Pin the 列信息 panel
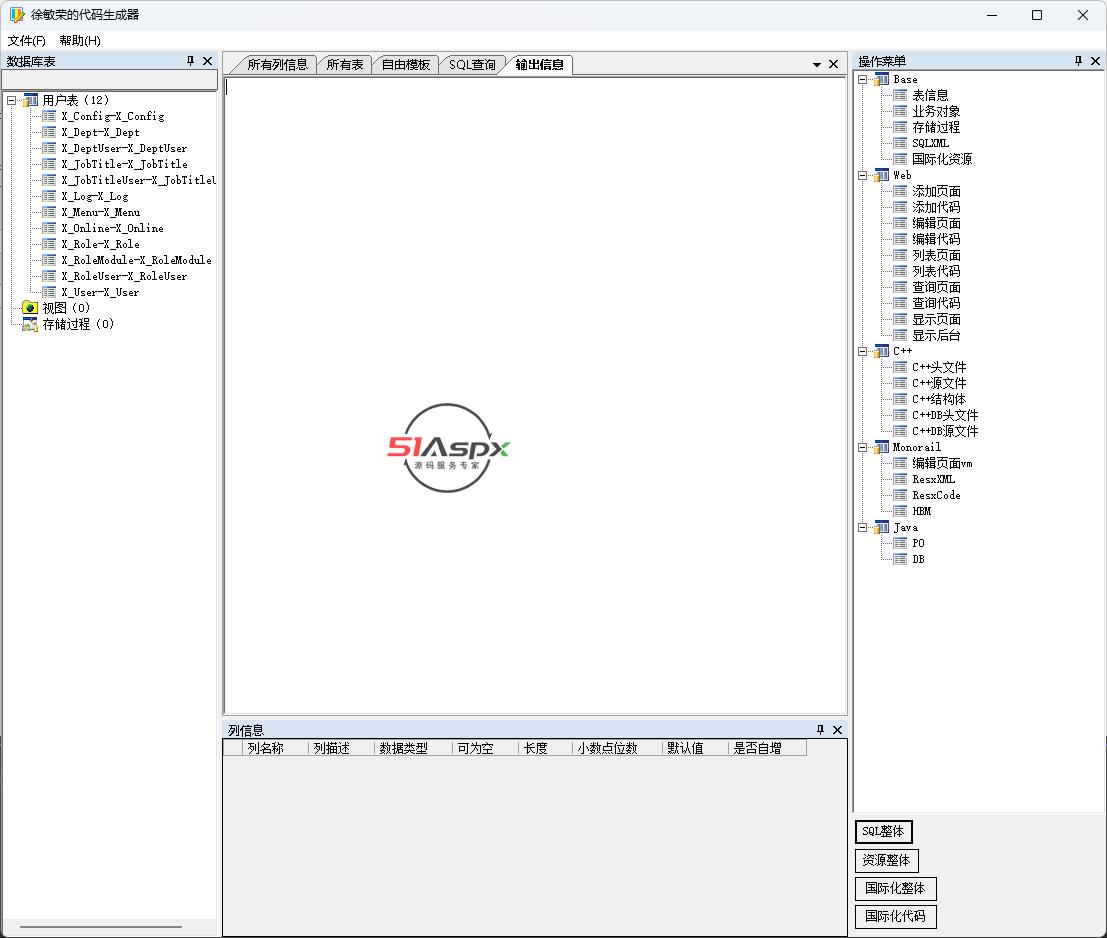Screen dimensions: 1107x938 [x=820, y=730]
